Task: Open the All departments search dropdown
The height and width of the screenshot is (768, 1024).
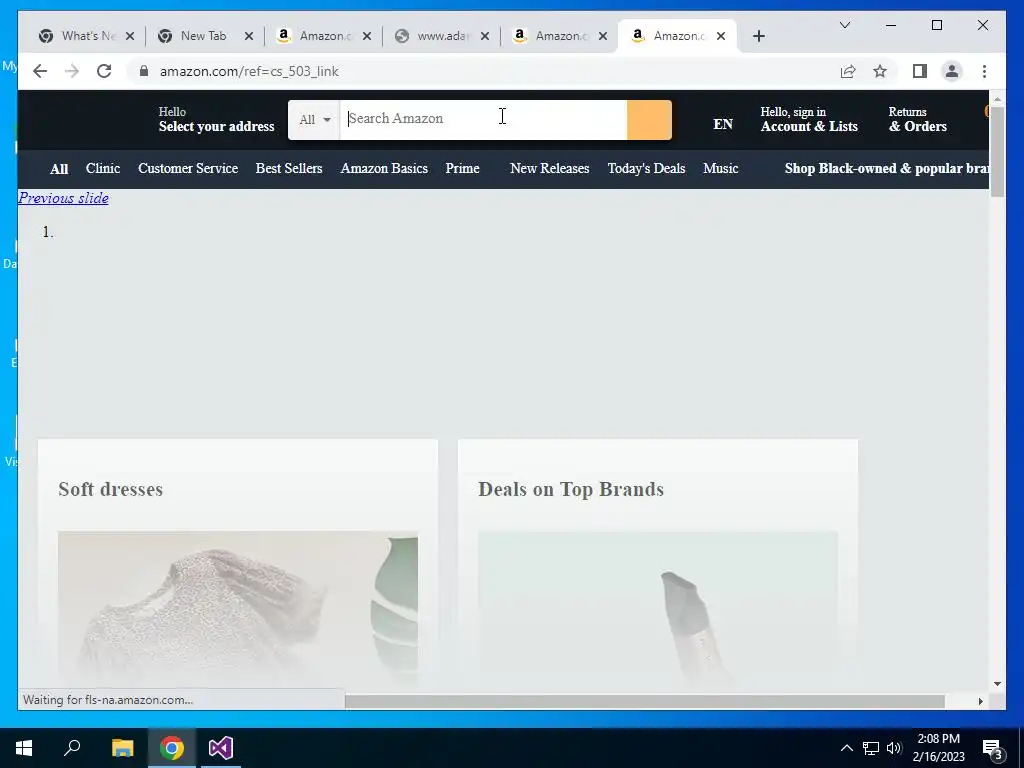Action: click(x=314, y=120)
